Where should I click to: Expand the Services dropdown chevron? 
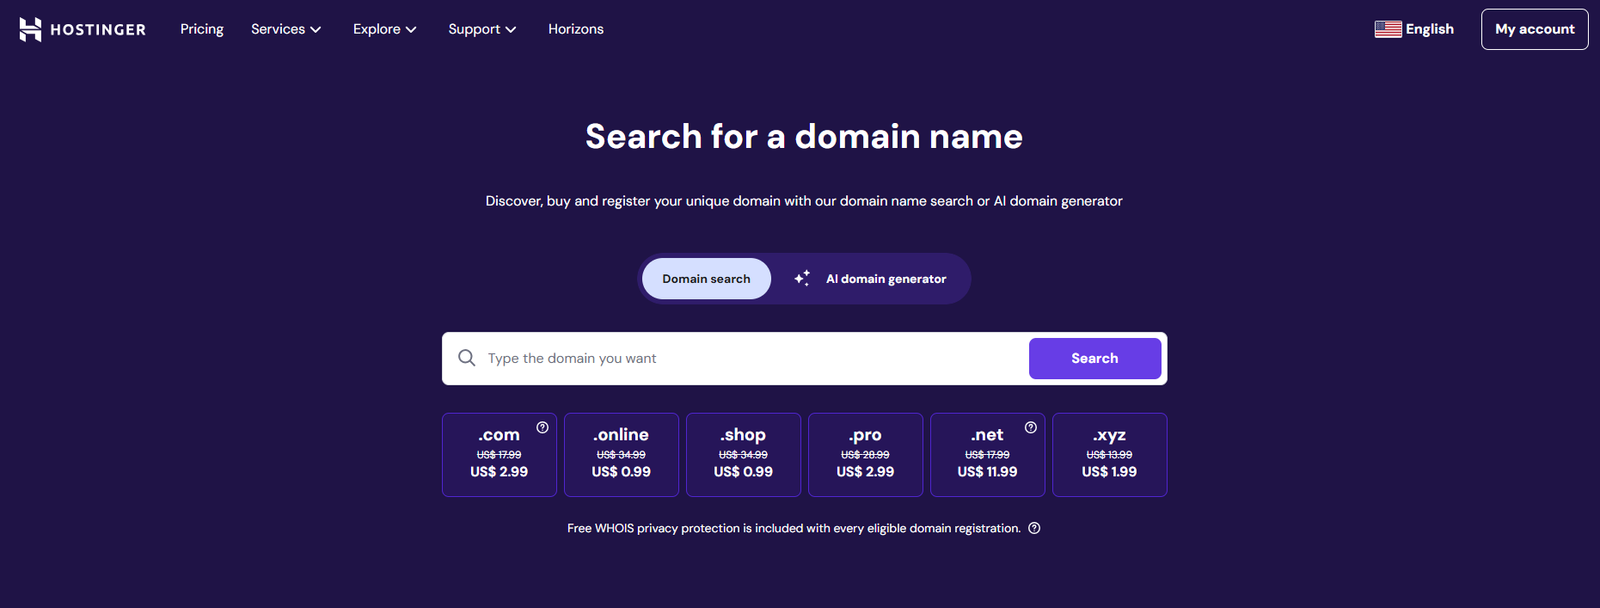pyautogui.click(x=316, y=30)
